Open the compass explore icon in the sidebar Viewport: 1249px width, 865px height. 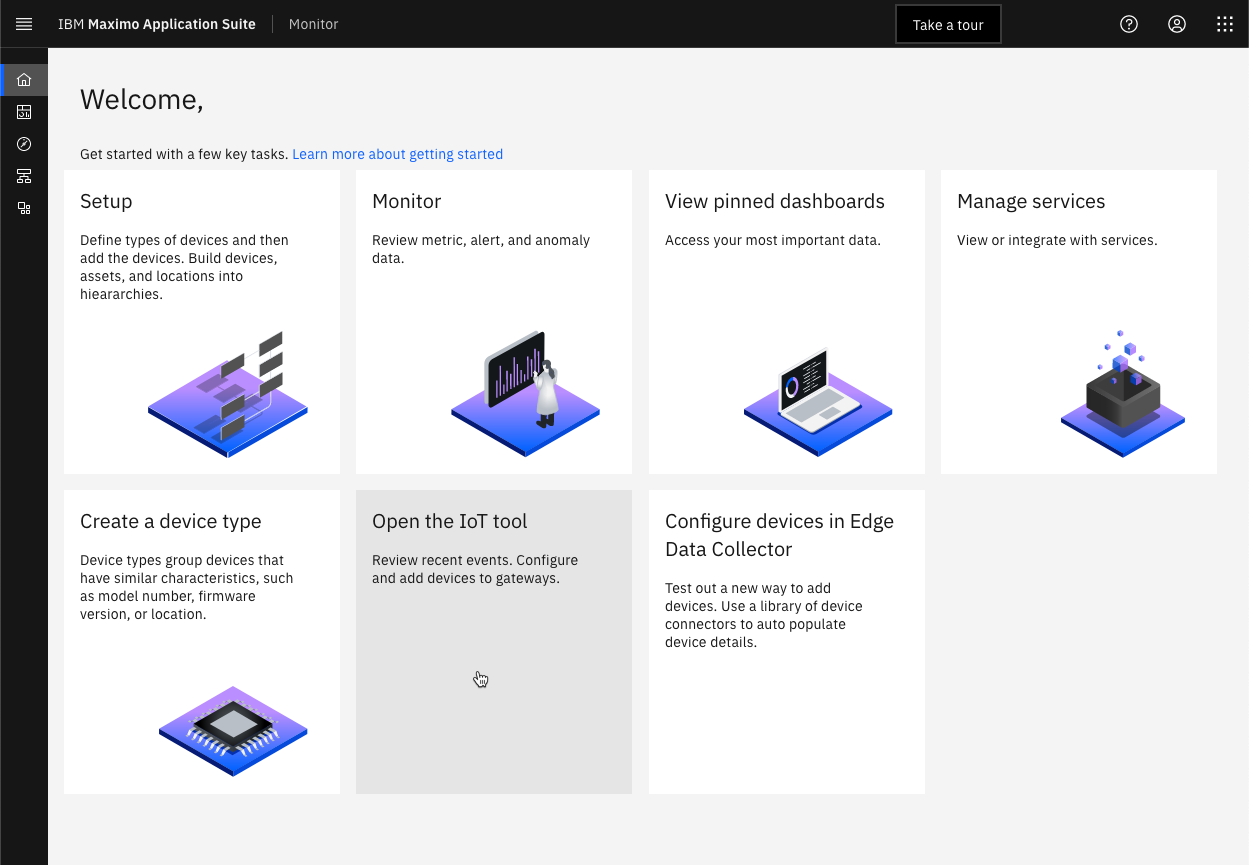tap(24, 144)
